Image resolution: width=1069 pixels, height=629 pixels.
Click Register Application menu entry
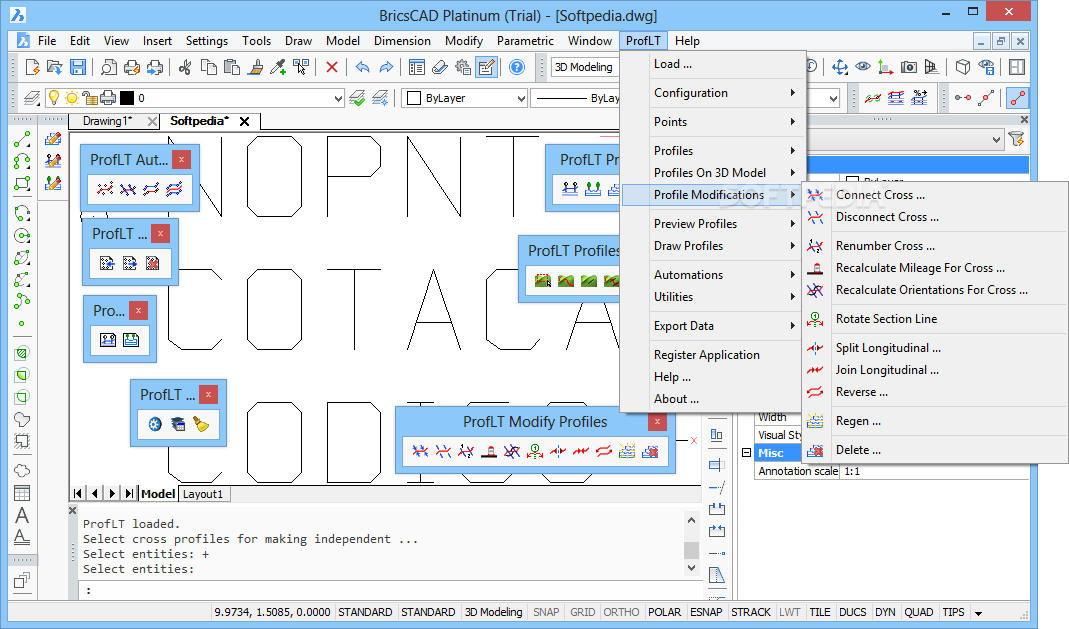pos(706,354)
